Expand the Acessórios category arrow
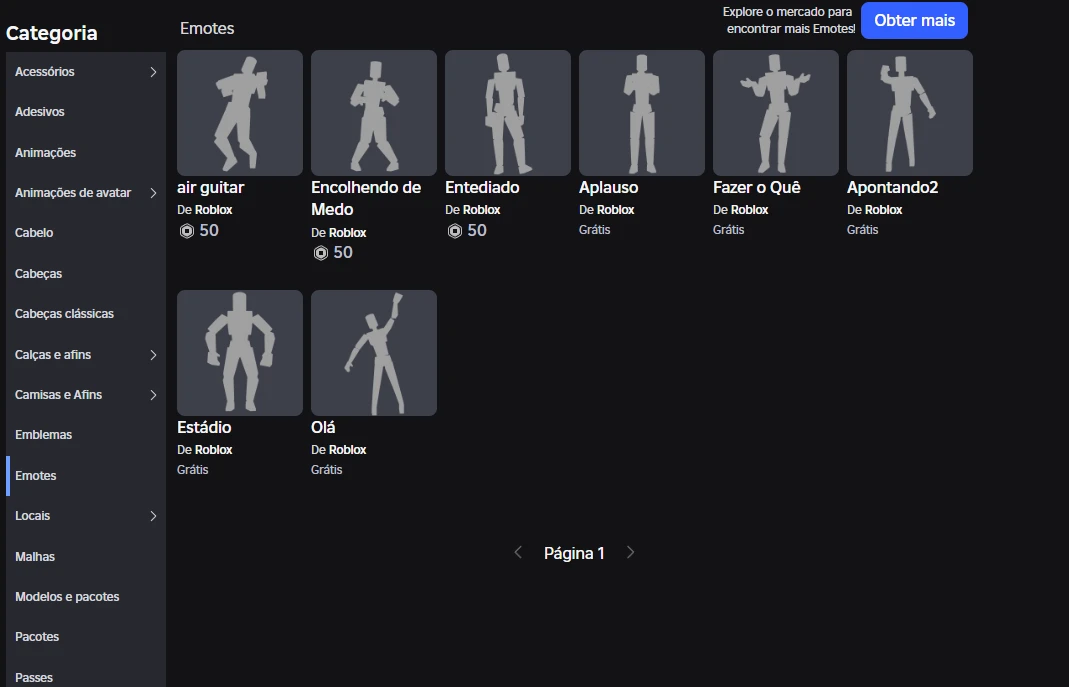1069x687 pixels. (x=153, y=72)
